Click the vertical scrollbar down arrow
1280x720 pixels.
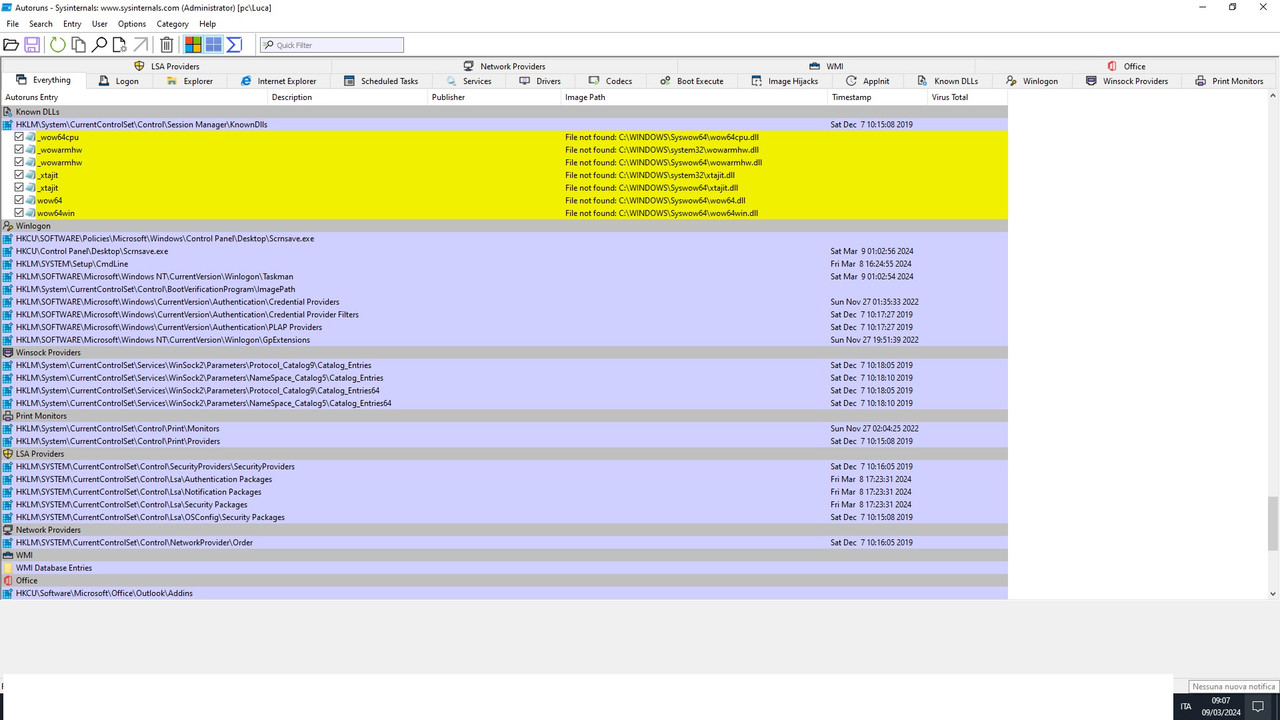point(1273,594)
